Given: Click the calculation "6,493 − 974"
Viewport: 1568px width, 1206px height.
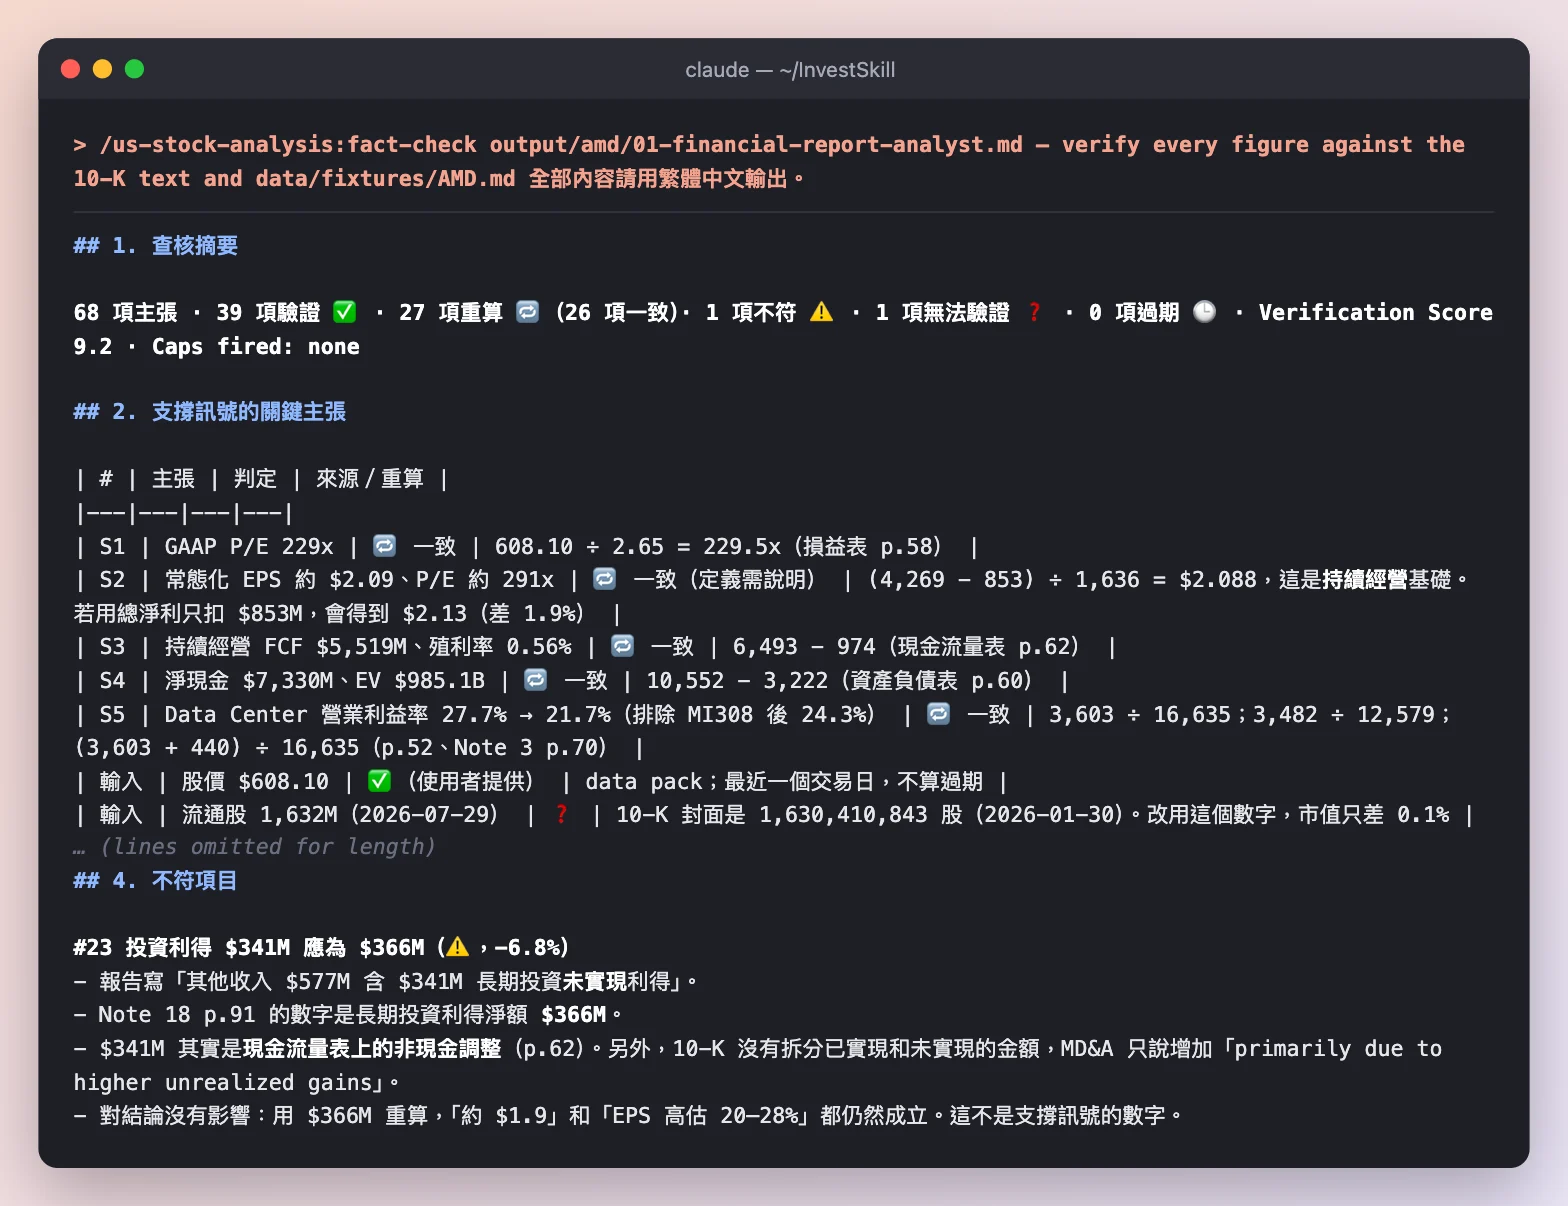Looking at the screenshot, I should 804,646.
